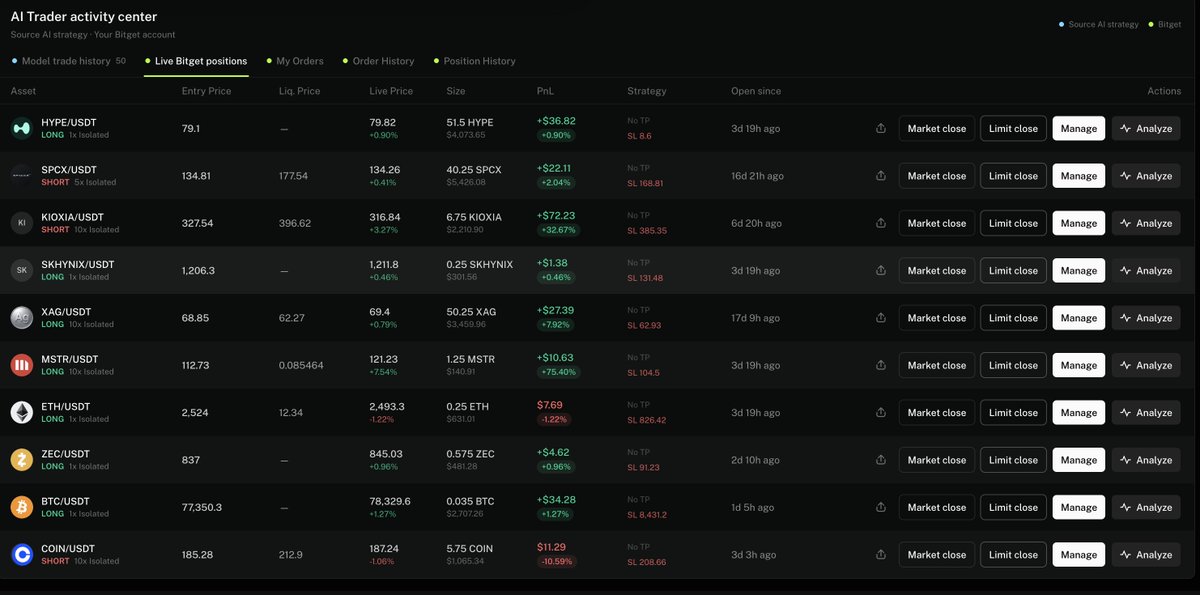Limit close the SKHYNIX/USDT position
Image resolution: width=1200 pixels, height=595 pixels.
point(1013,270)
